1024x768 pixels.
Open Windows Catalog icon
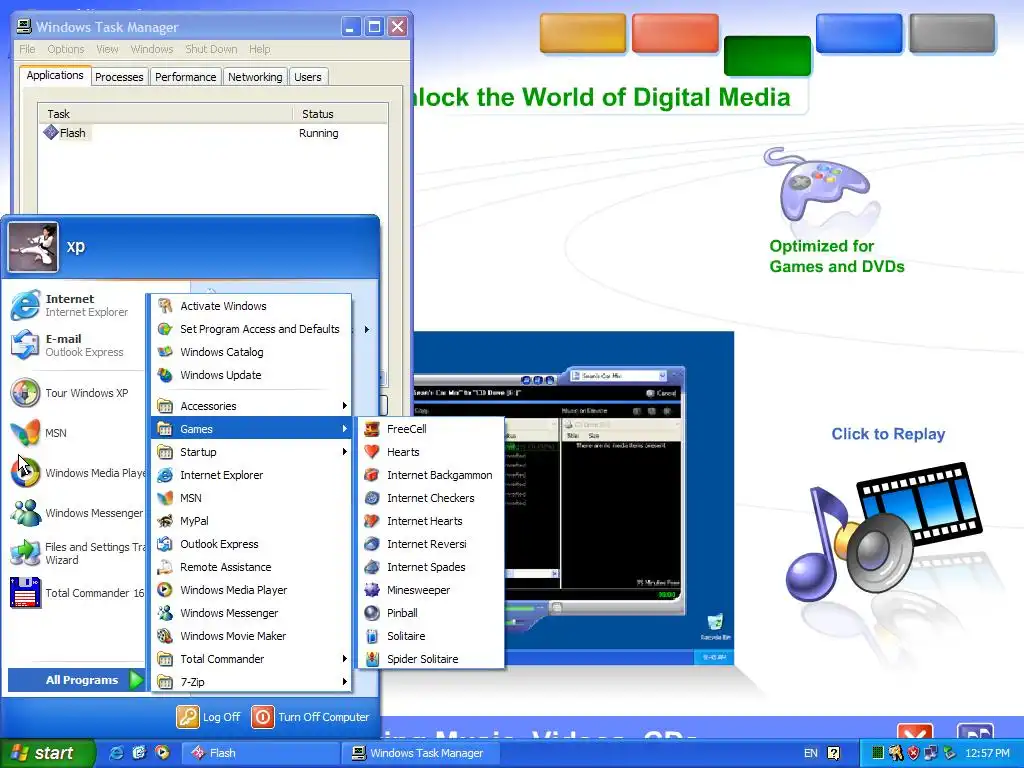tap(165, 352)
